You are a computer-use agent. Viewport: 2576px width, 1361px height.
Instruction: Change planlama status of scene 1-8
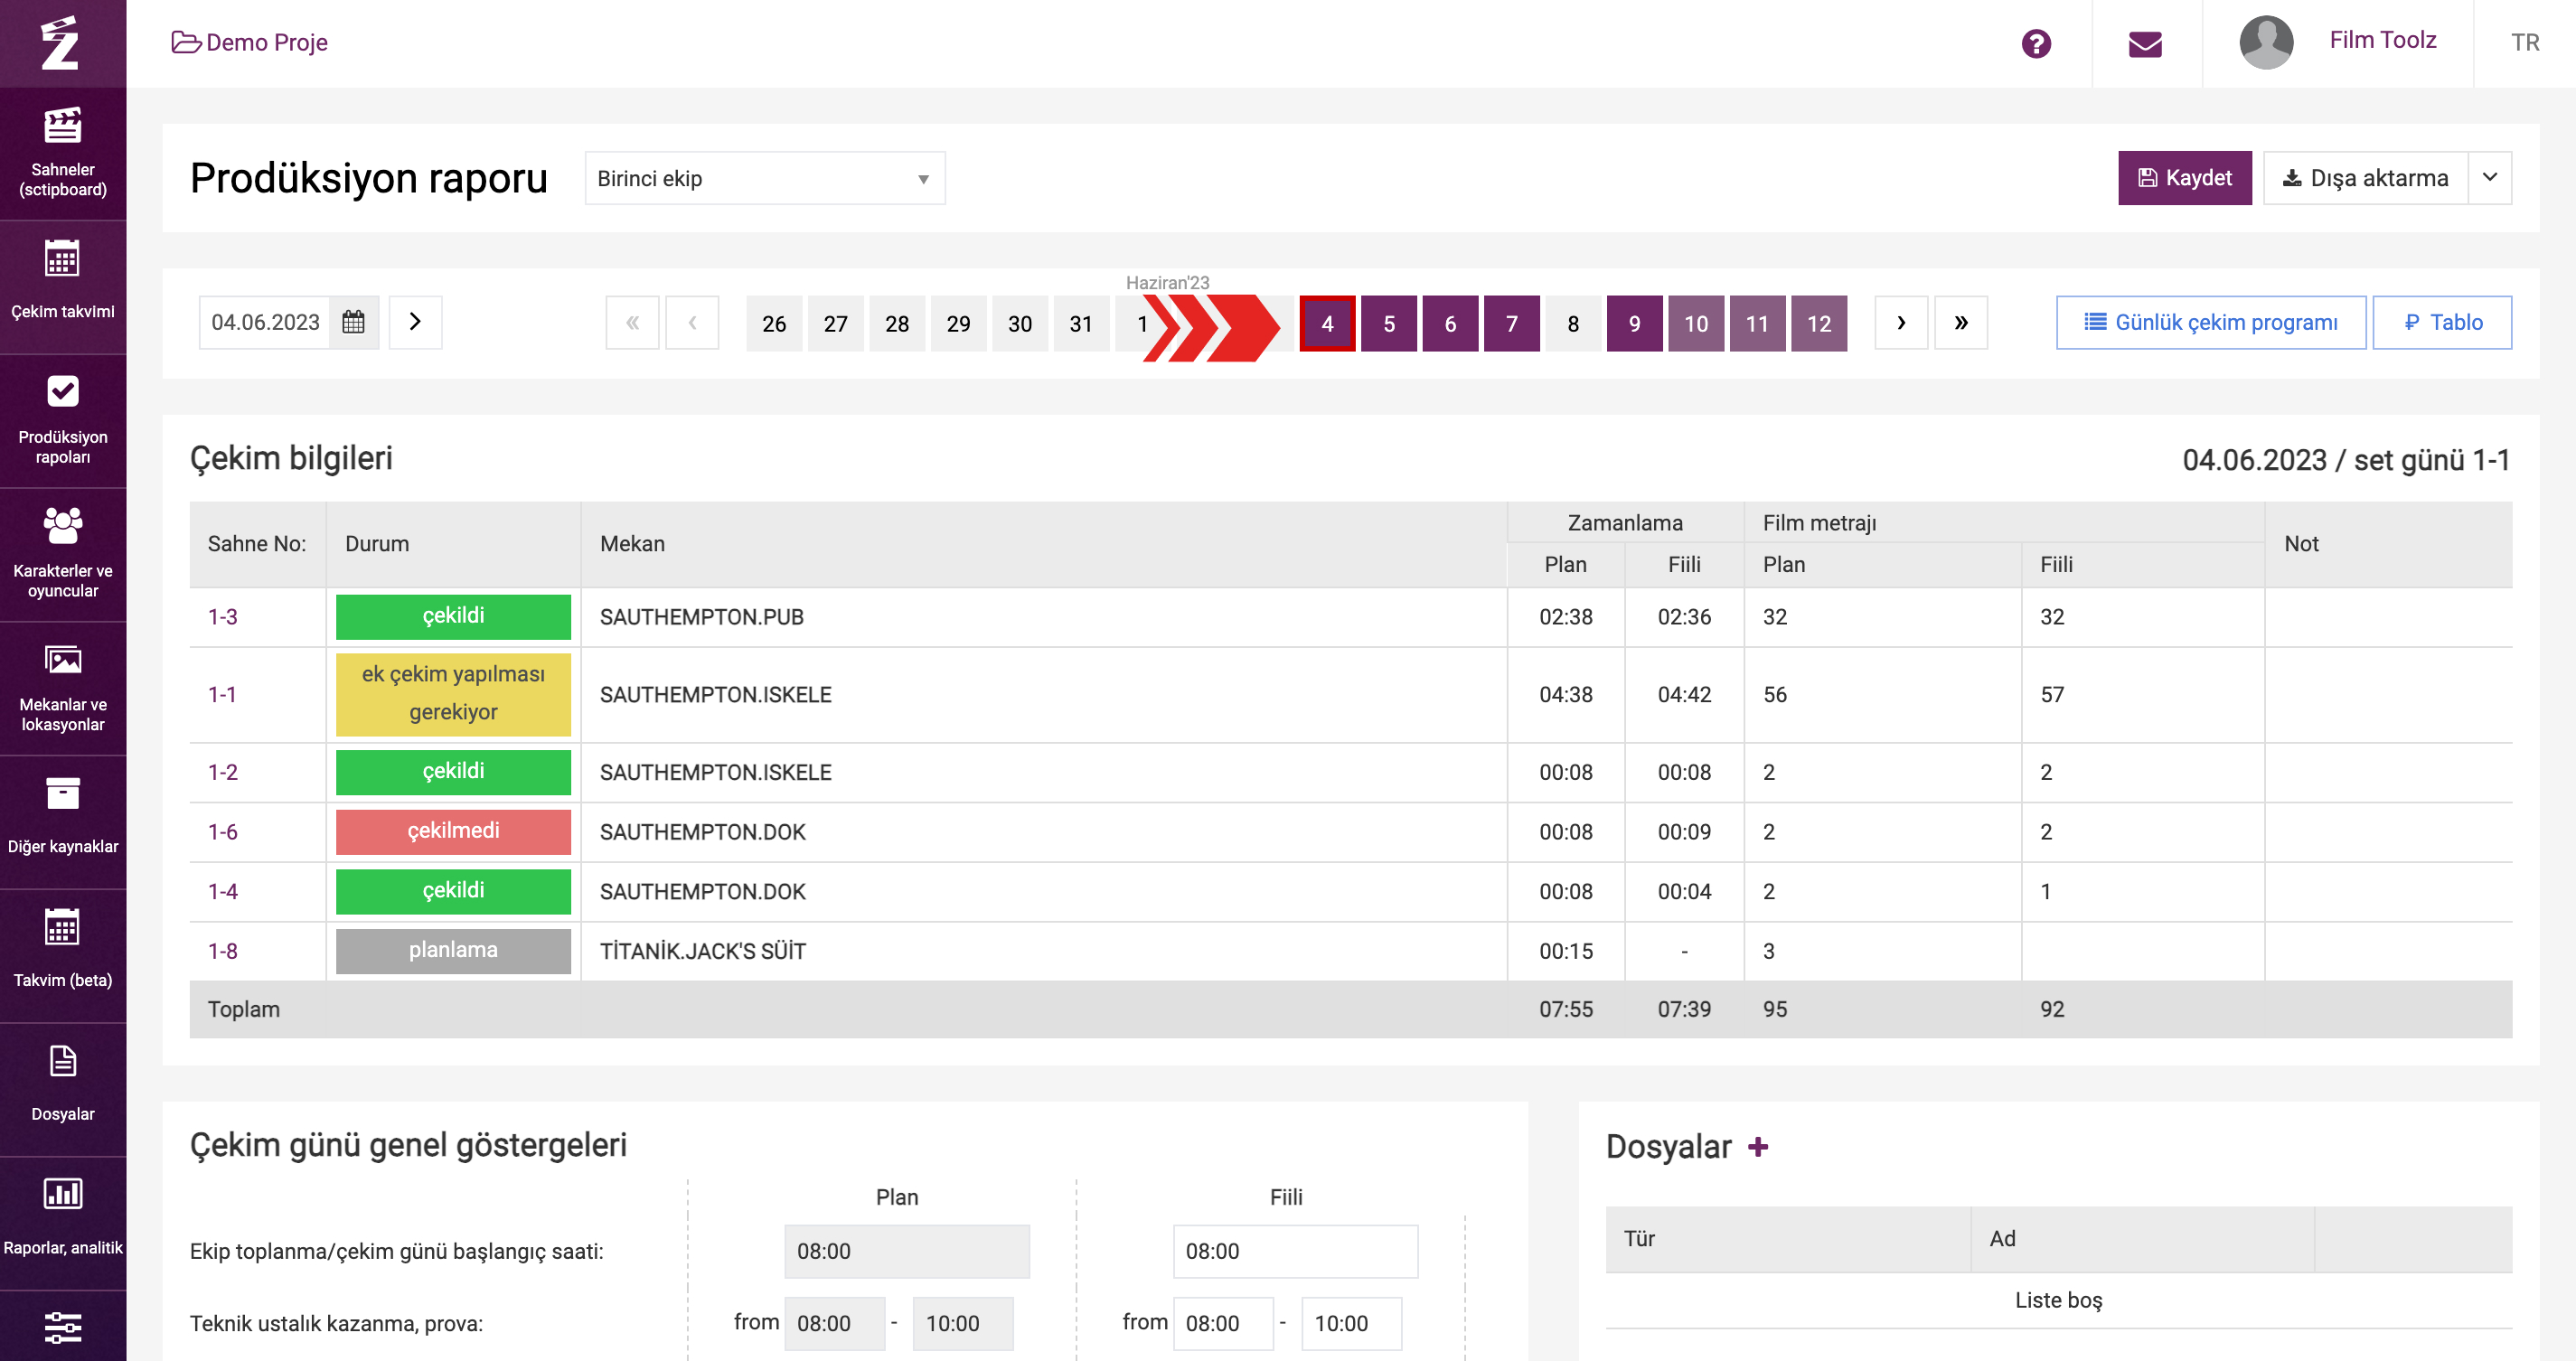(453, 950)
